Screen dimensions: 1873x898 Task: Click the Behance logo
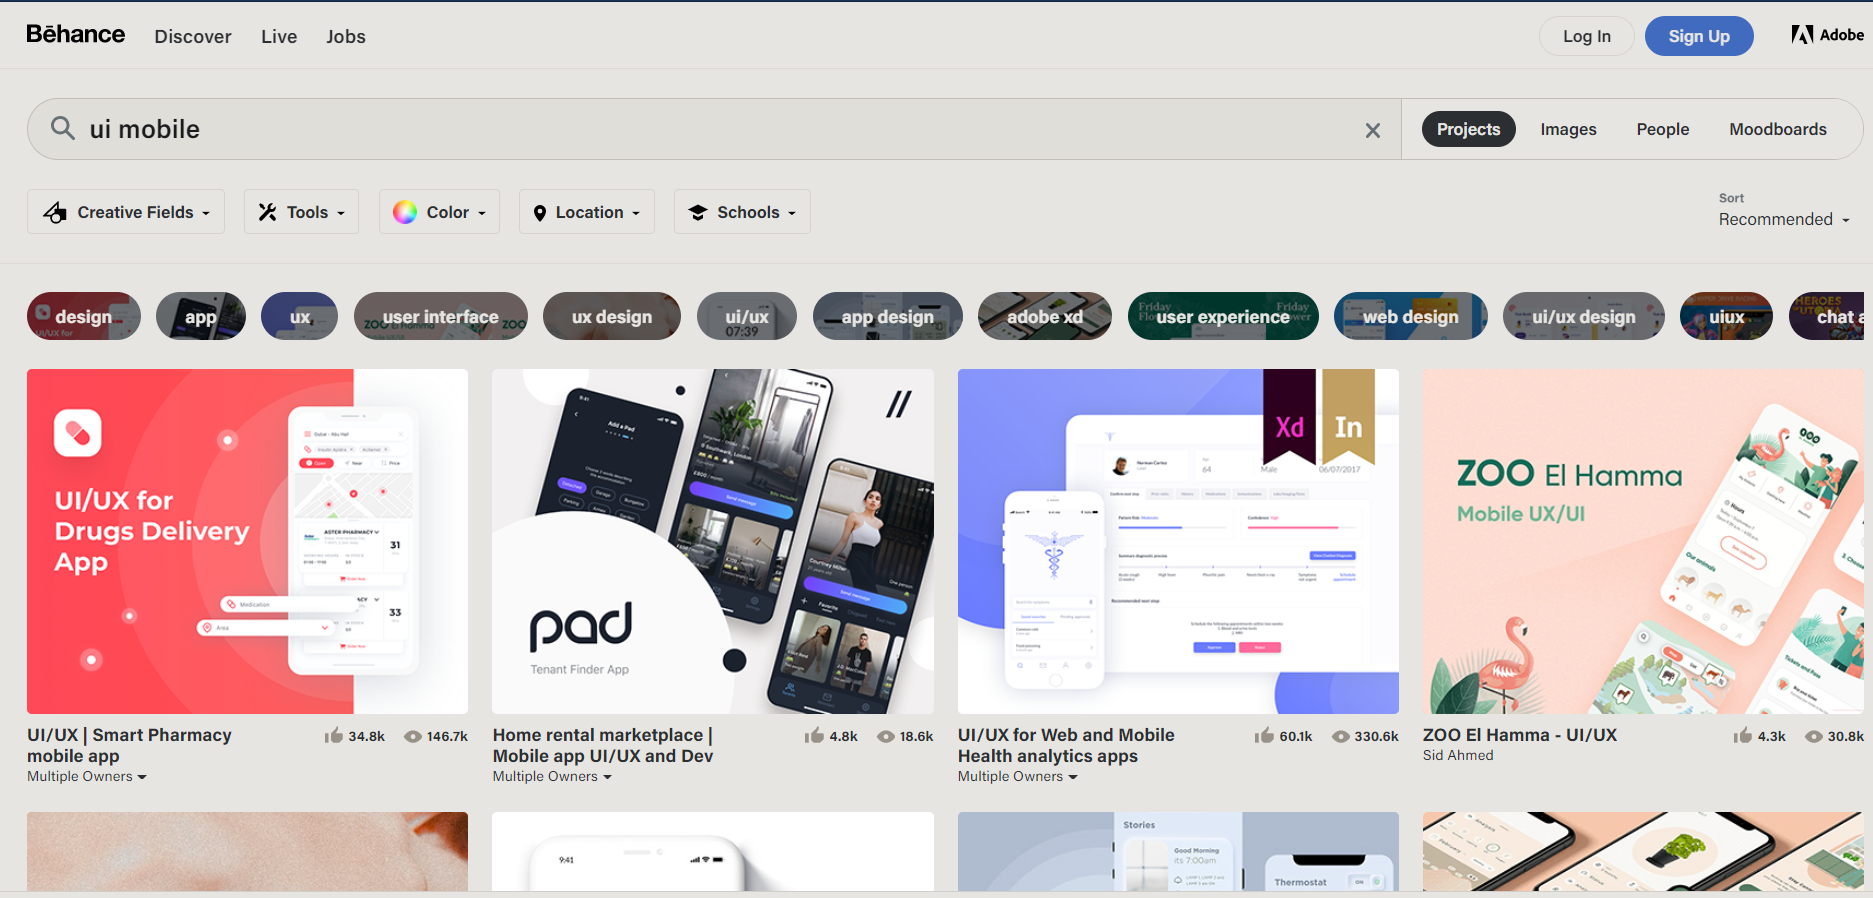pos(75,35)
